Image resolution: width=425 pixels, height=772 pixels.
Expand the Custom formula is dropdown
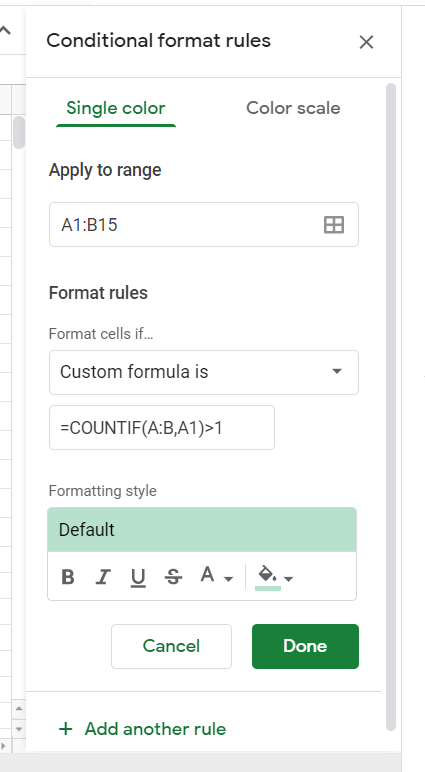pyautogui.click(x=204, y=372)
